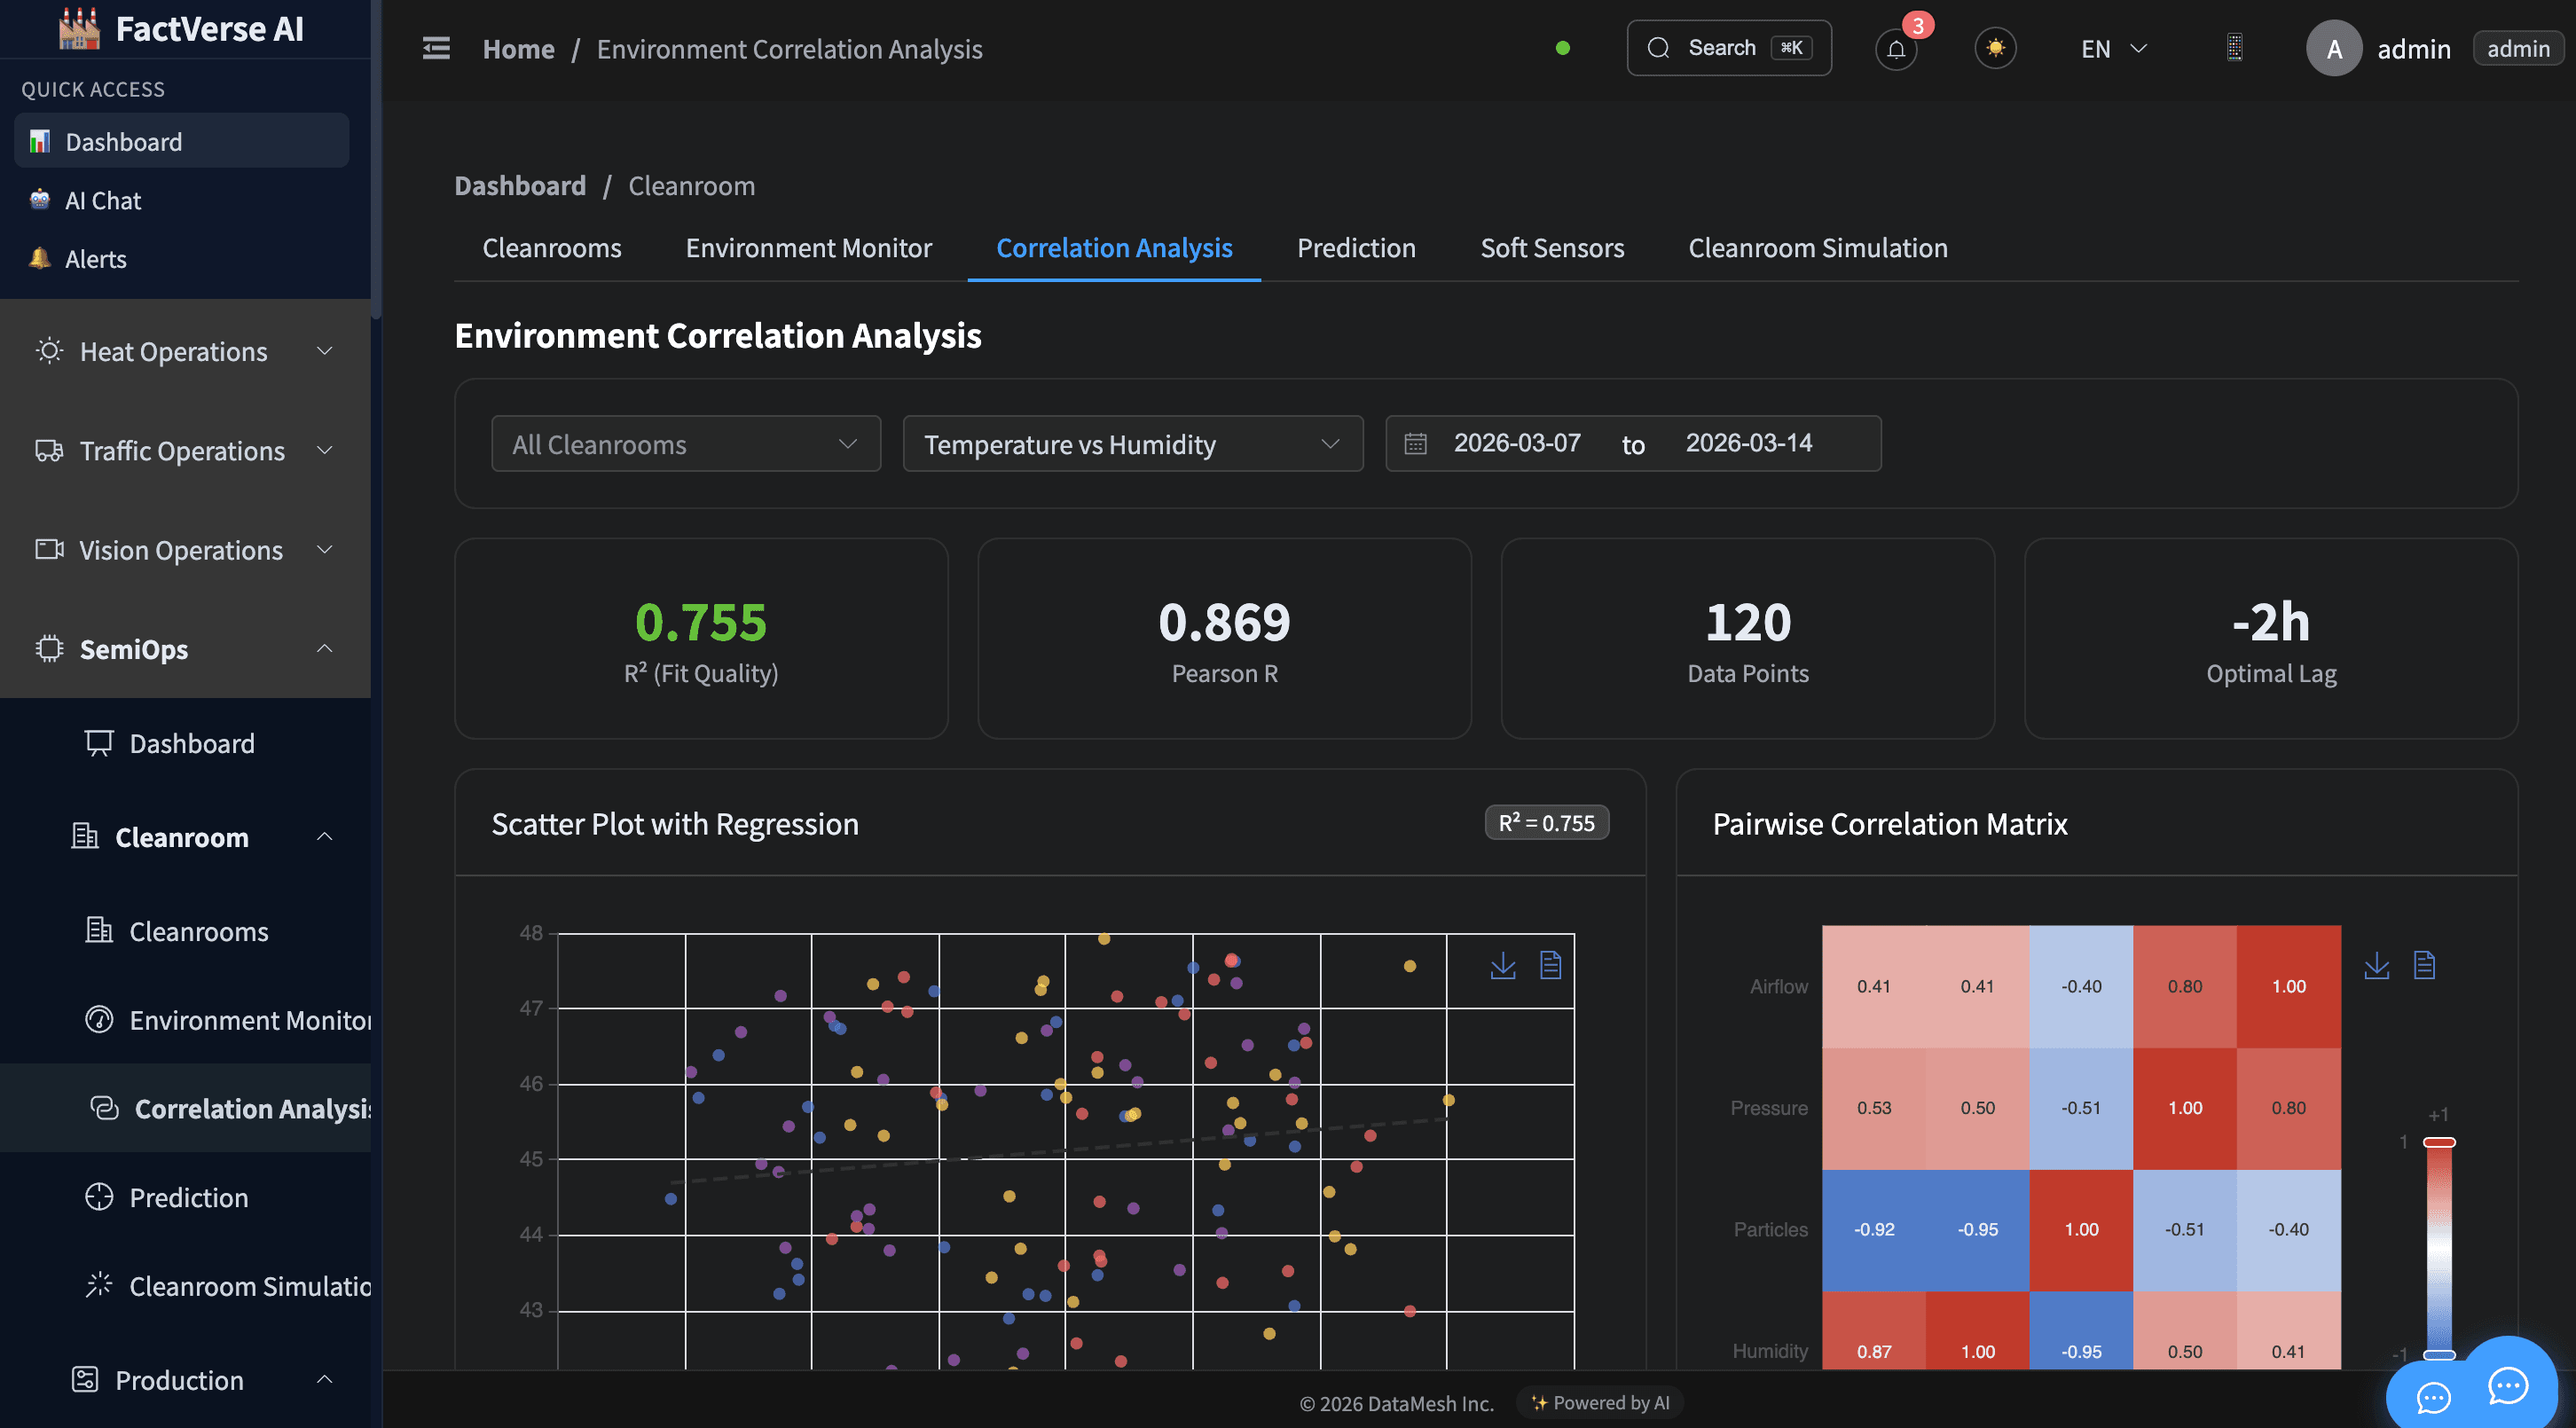Open AI Chat in quick access
The height and width of the screenshot is (1428, 2576).
(x=102, y=200)
